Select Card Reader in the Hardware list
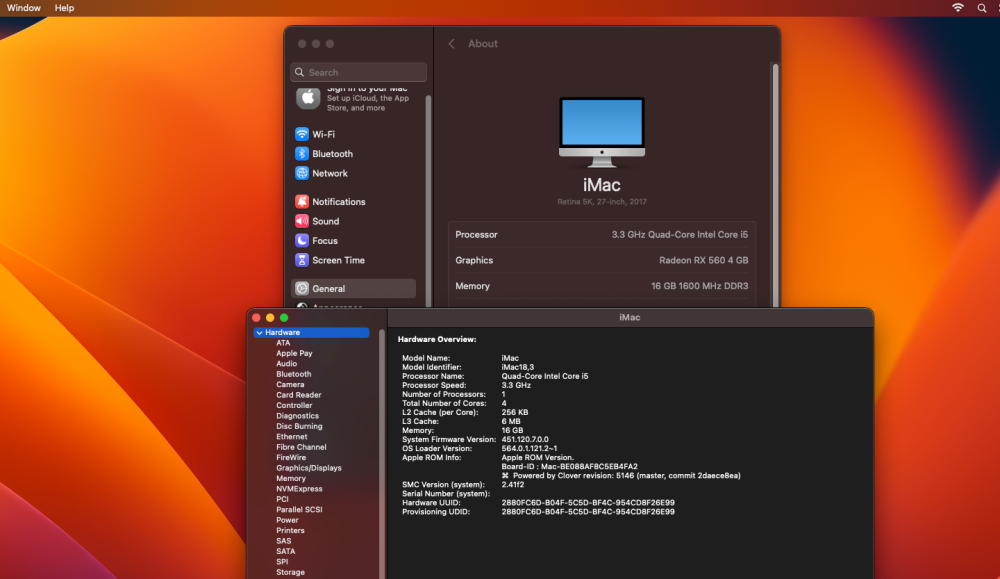Viewport: 1000px width, 579px height. point(298,395)
